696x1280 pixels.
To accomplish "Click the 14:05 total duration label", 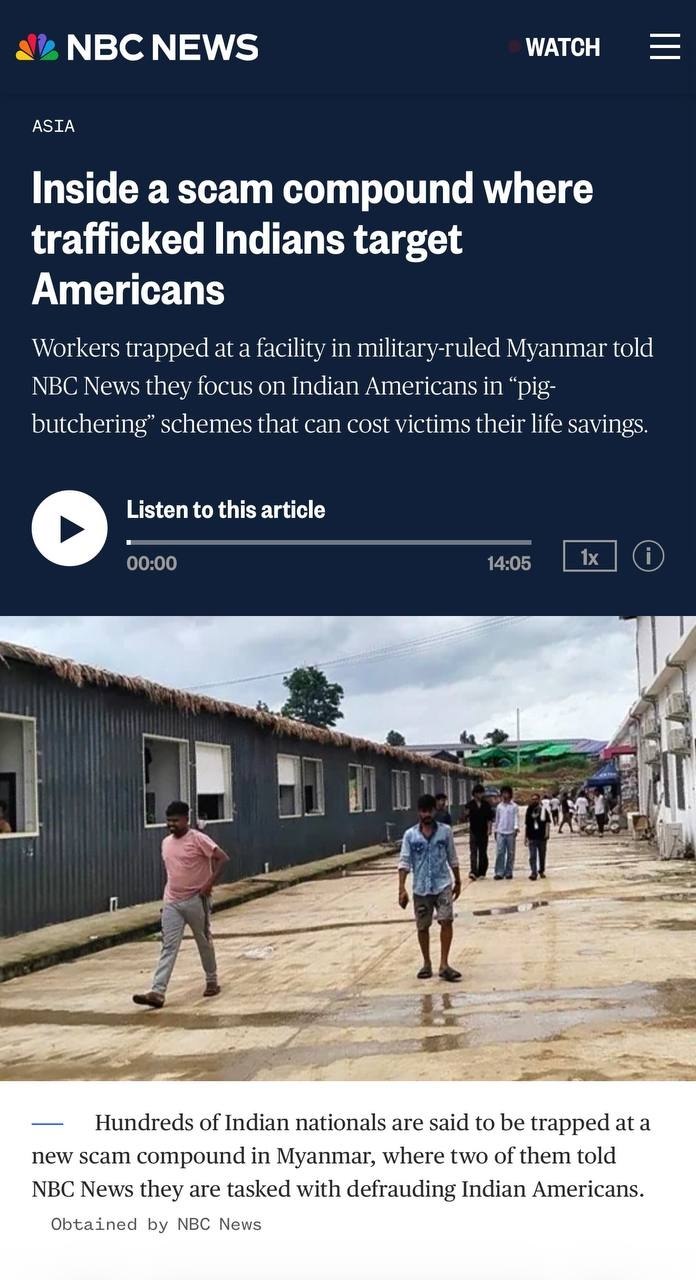I will click(x=509, y=564).
